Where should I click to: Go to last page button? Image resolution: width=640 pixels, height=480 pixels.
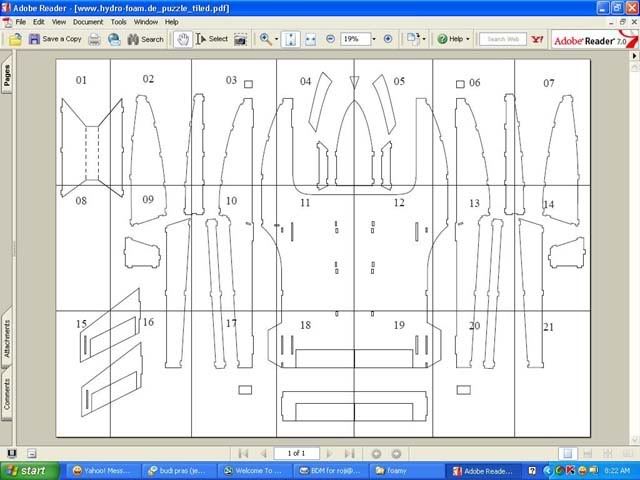(x=349, y=453)
